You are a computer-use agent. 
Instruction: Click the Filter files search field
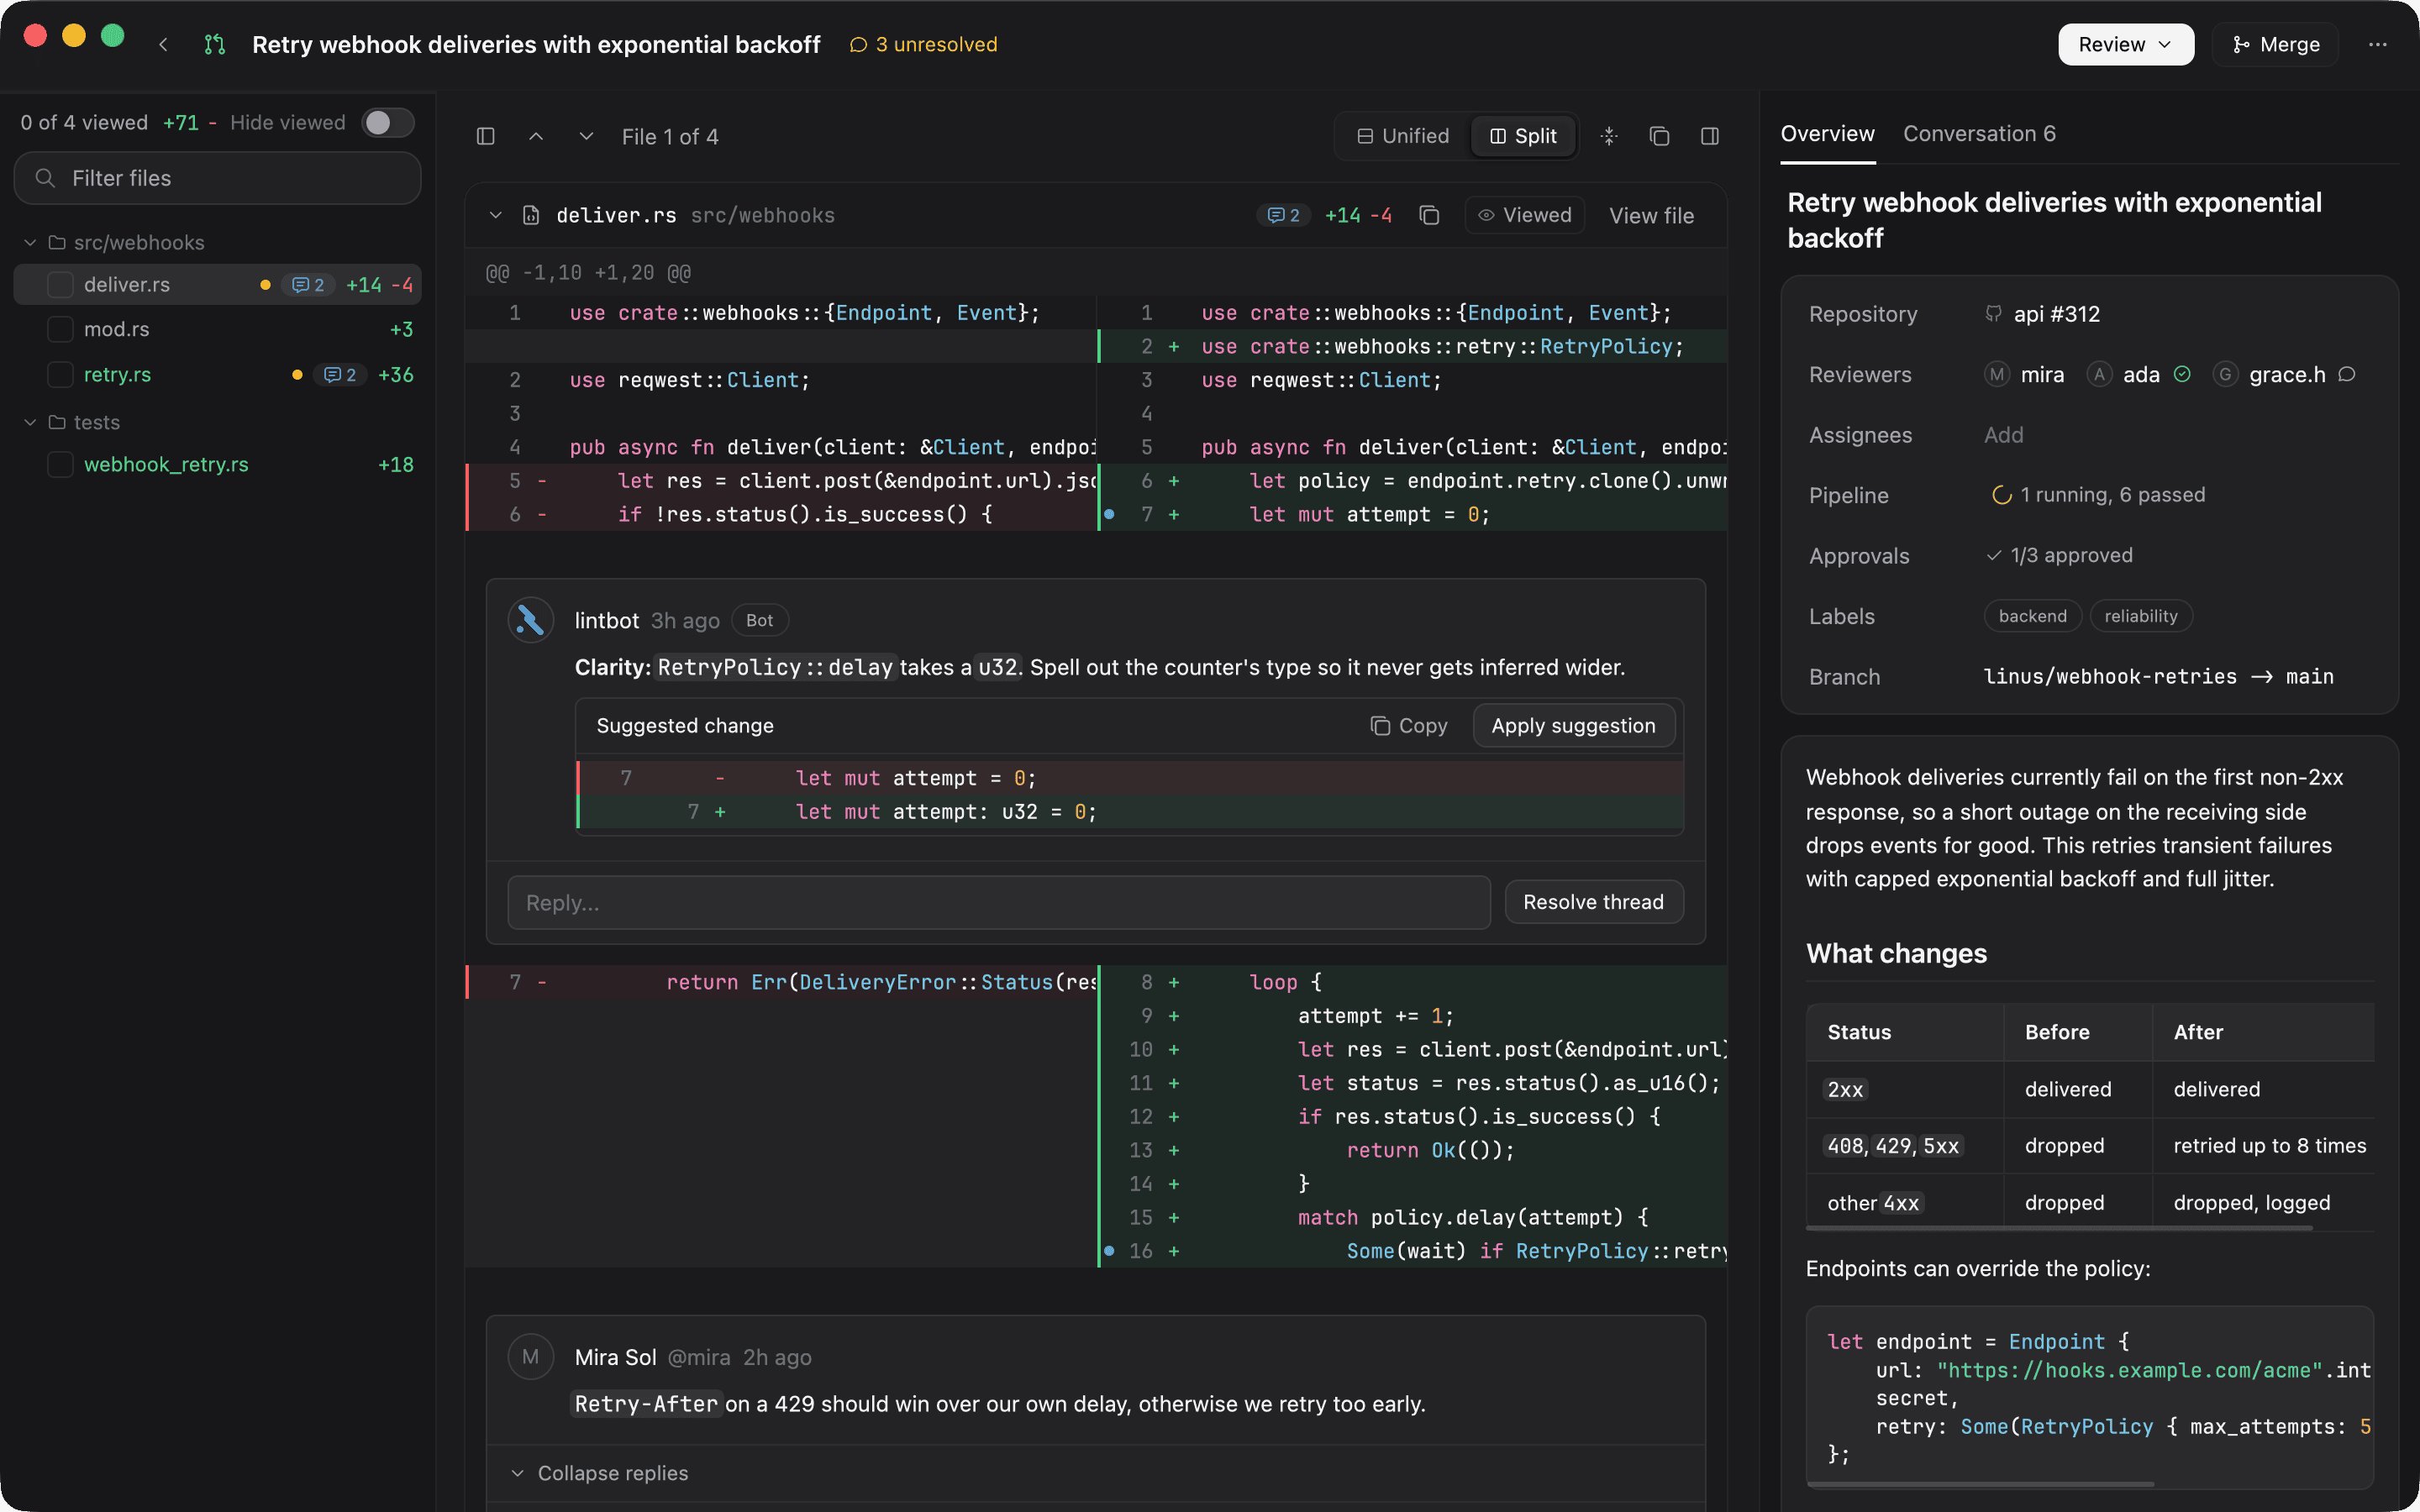[x=217, y=178]
